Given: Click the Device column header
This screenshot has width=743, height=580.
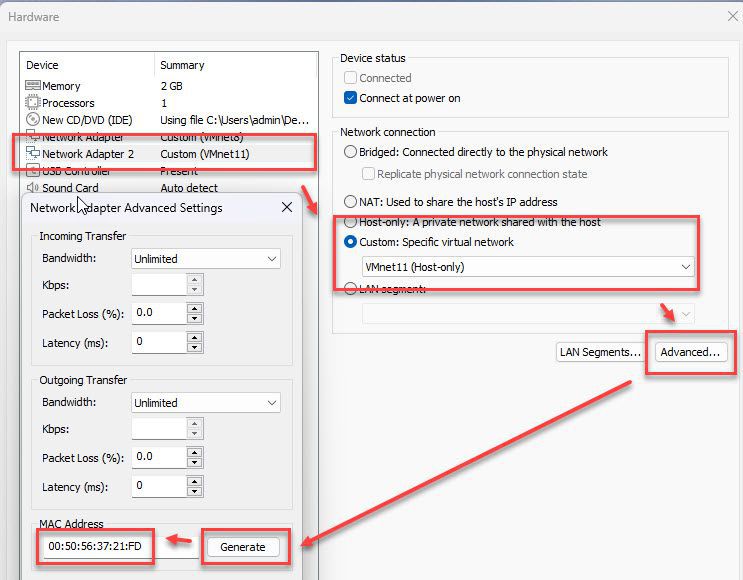Looking at the screenshot, I should tap(88, 65).
